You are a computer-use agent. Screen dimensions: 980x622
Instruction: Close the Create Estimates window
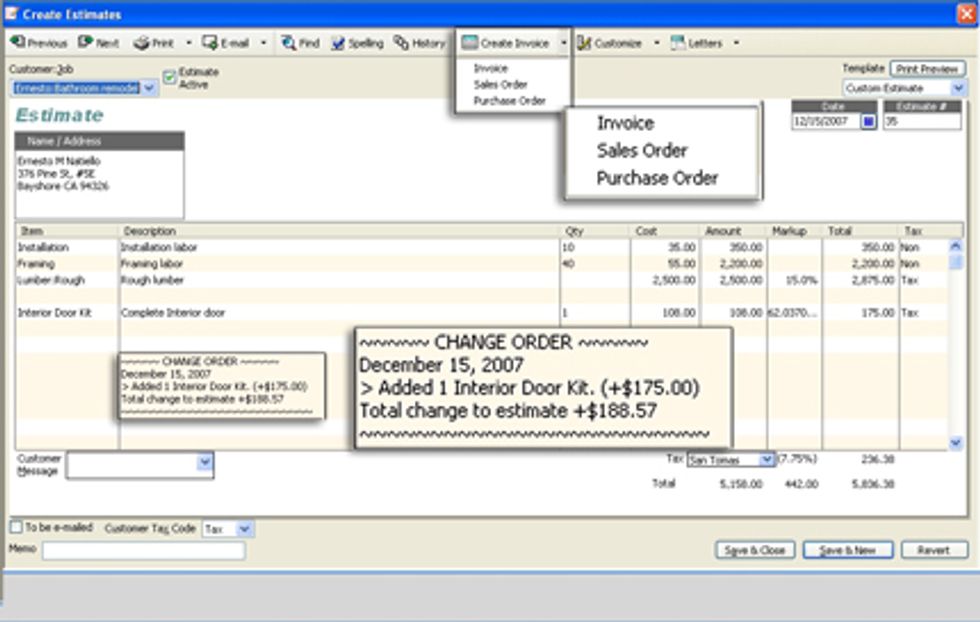(x=966, y=14)
